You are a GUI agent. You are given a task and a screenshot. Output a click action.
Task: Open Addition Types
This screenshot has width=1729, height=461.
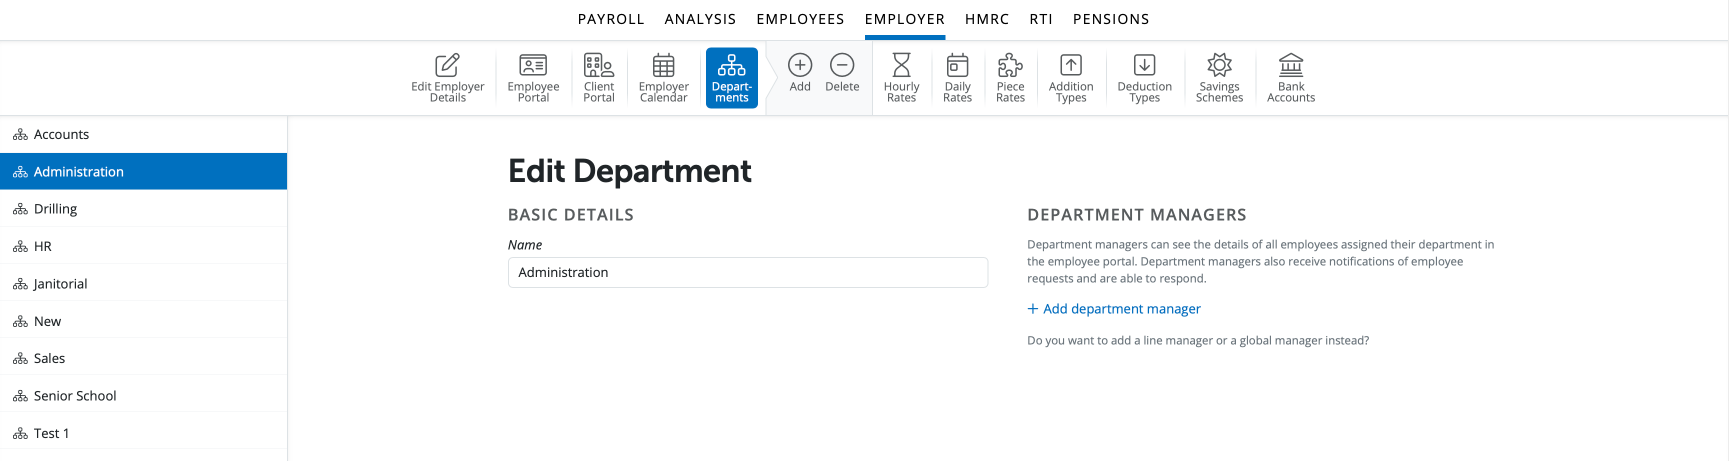1071,78
